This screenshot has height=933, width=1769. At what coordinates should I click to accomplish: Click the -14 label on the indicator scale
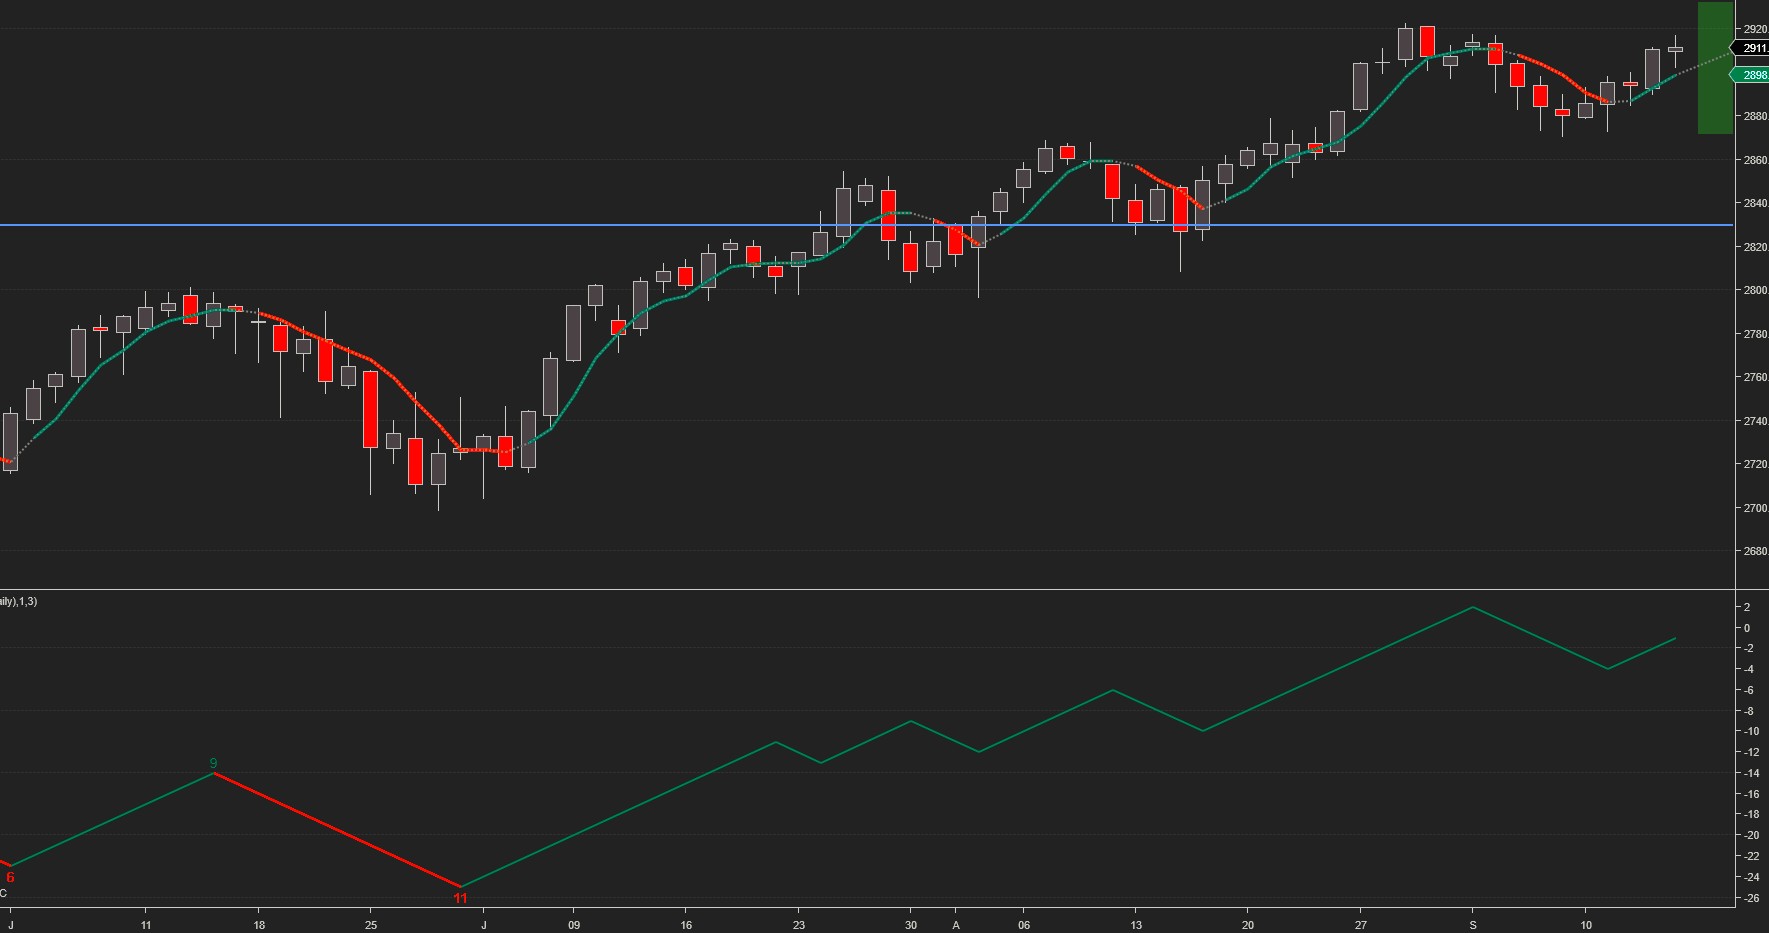1750,773
